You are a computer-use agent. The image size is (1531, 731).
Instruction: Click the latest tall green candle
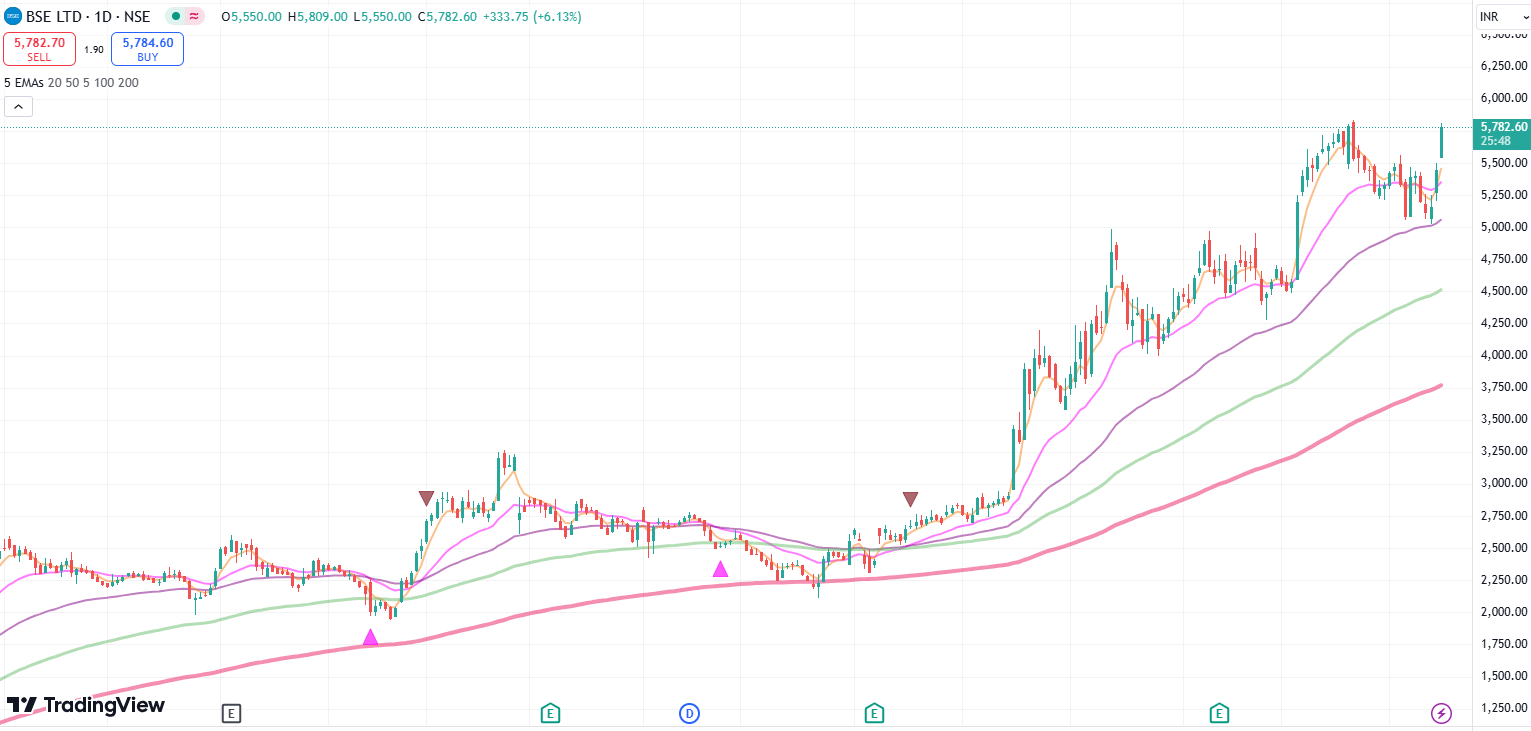point(1441,141)
